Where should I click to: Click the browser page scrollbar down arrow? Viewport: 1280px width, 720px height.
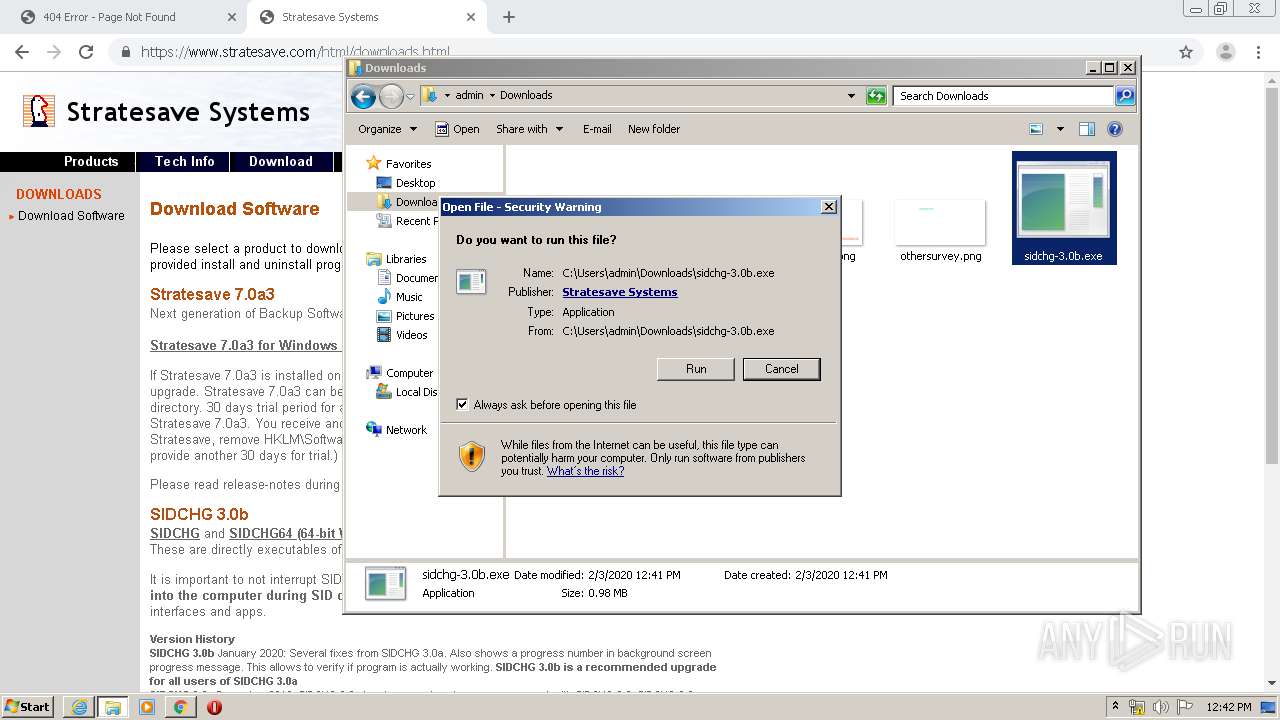click(1272, 683)
